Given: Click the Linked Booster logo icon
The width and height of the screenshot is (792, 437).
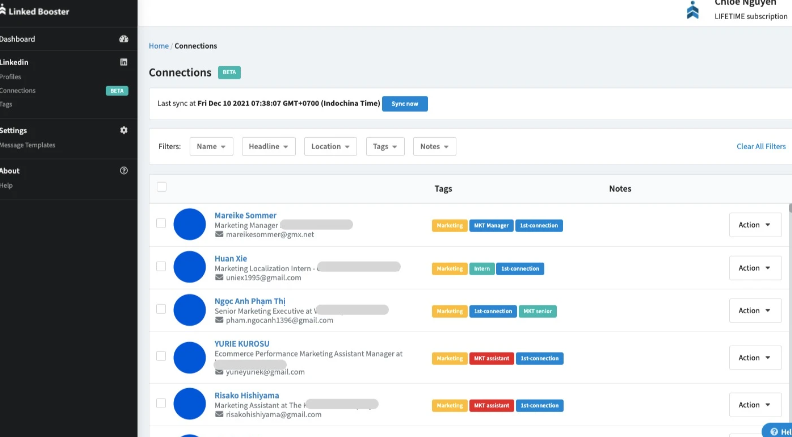Looking at the screenshot, I should tap(3, 10).
